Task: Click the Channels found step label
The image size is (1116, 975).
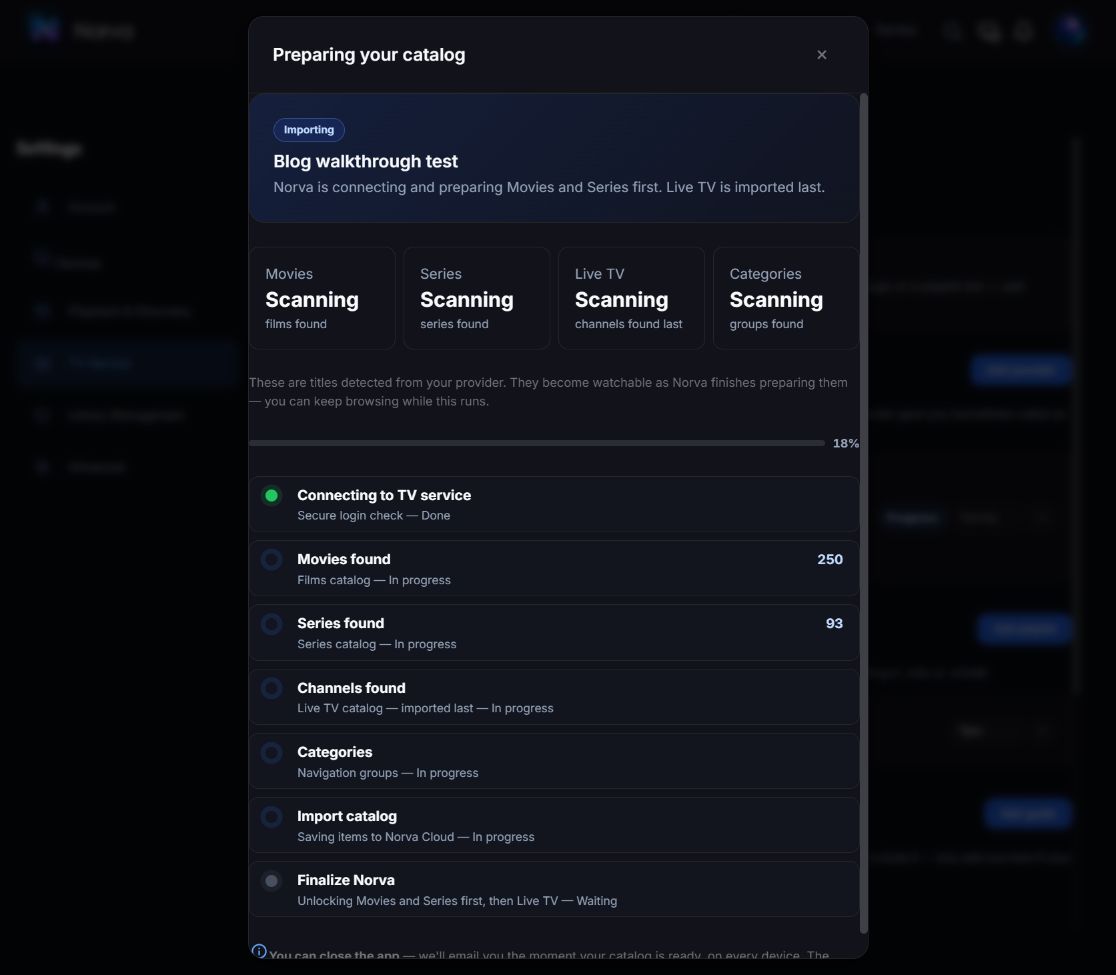Action: pyautogui.click(x=351, y=688)
